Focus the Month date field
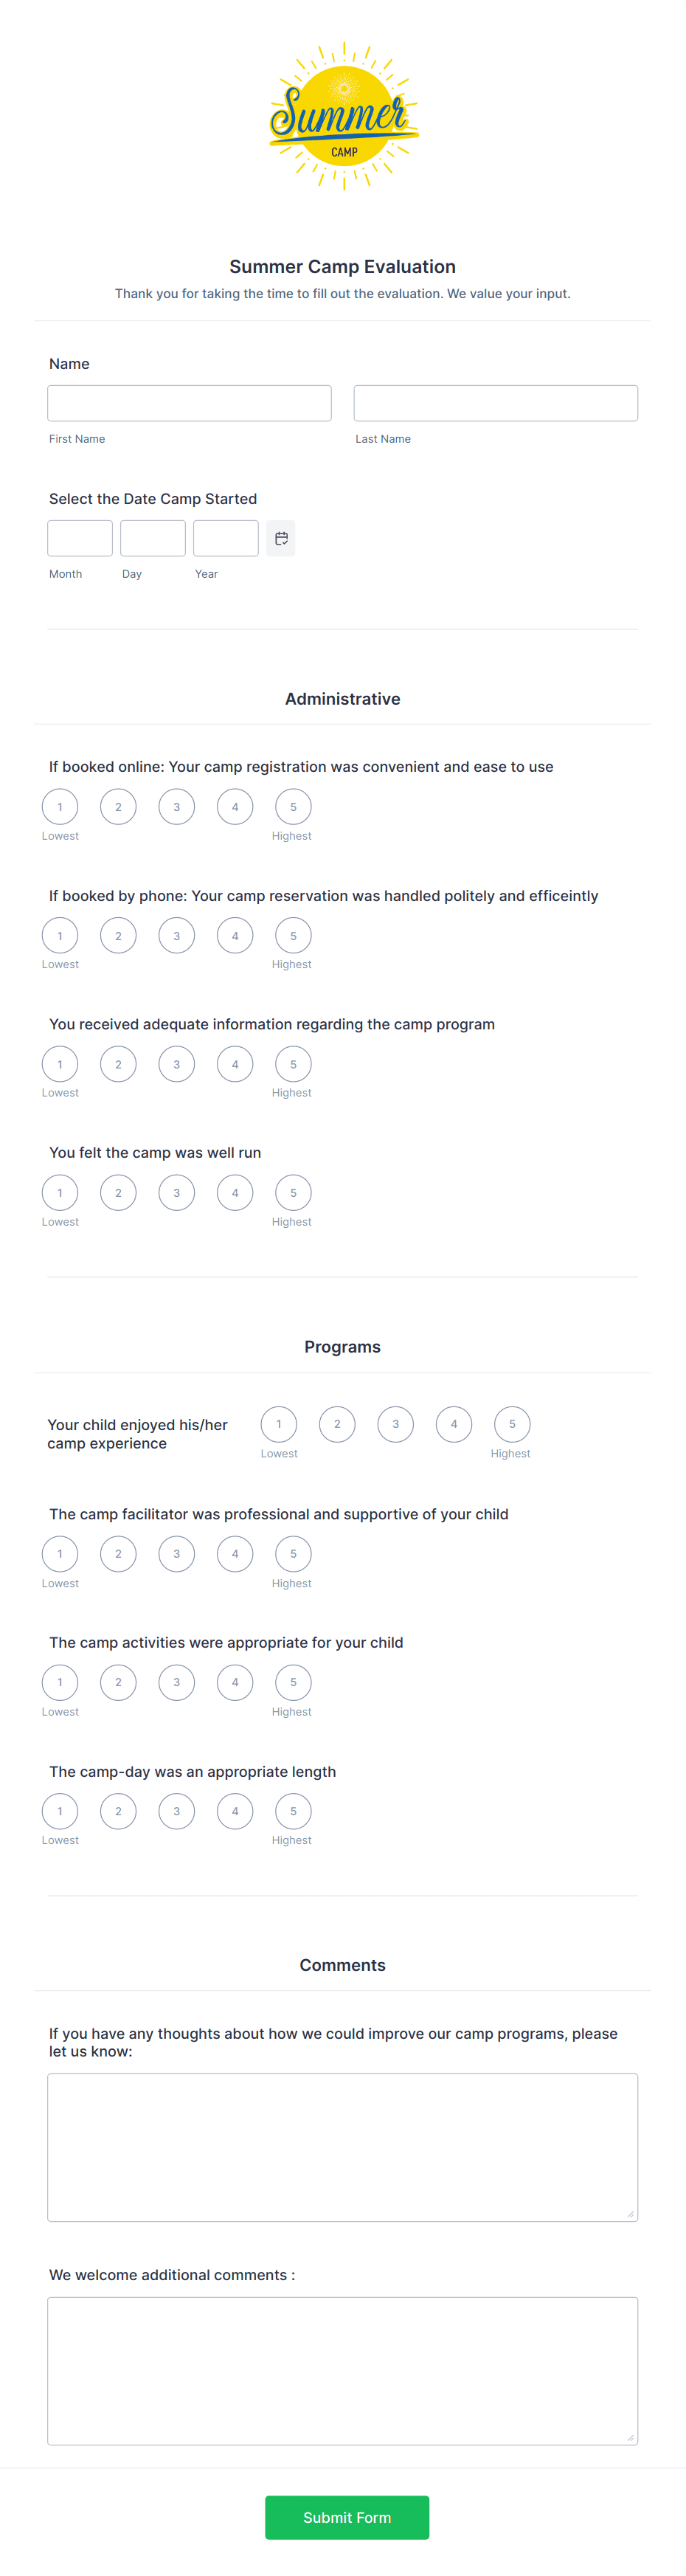686x2576 pixels. [x=80, y=538]
